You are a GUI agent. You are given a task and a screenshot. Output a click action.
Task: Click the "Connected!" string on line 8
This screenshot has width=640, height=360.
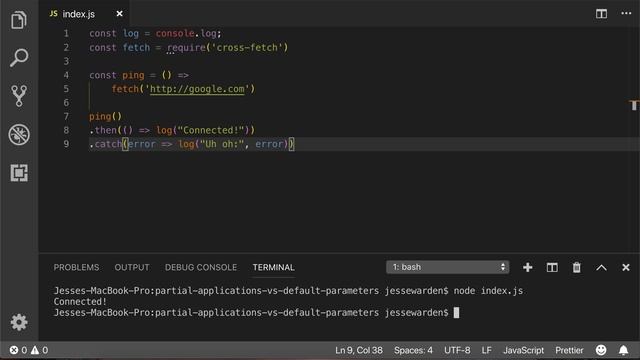click(211, 130)
